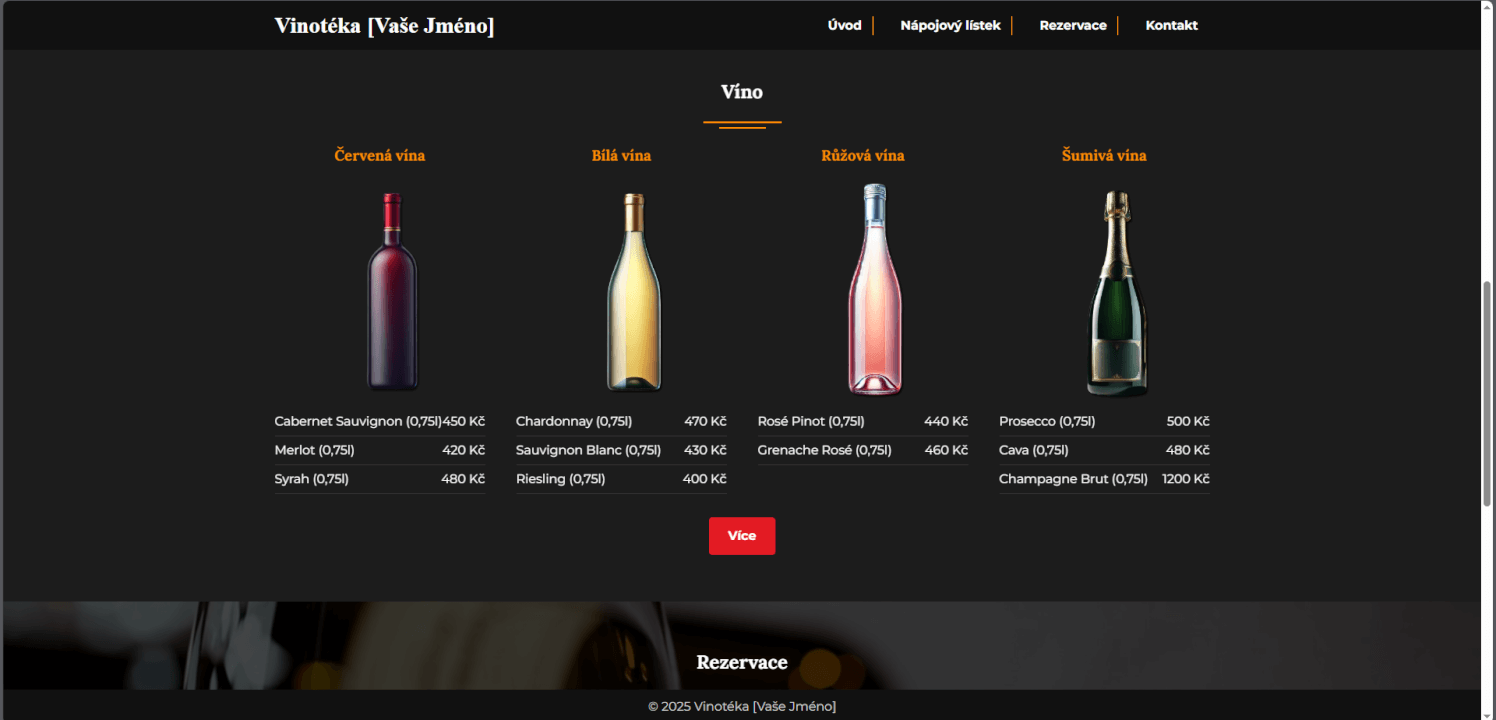Open the Úvod navigation link

(x=844, y=26)
